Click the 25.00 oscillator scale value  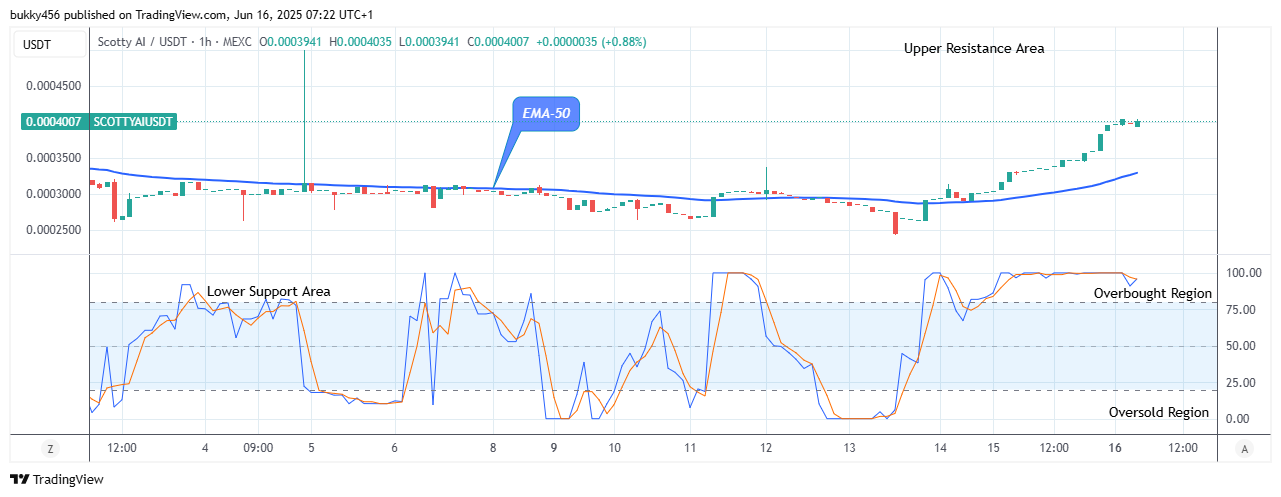[x=1239, y=383]
